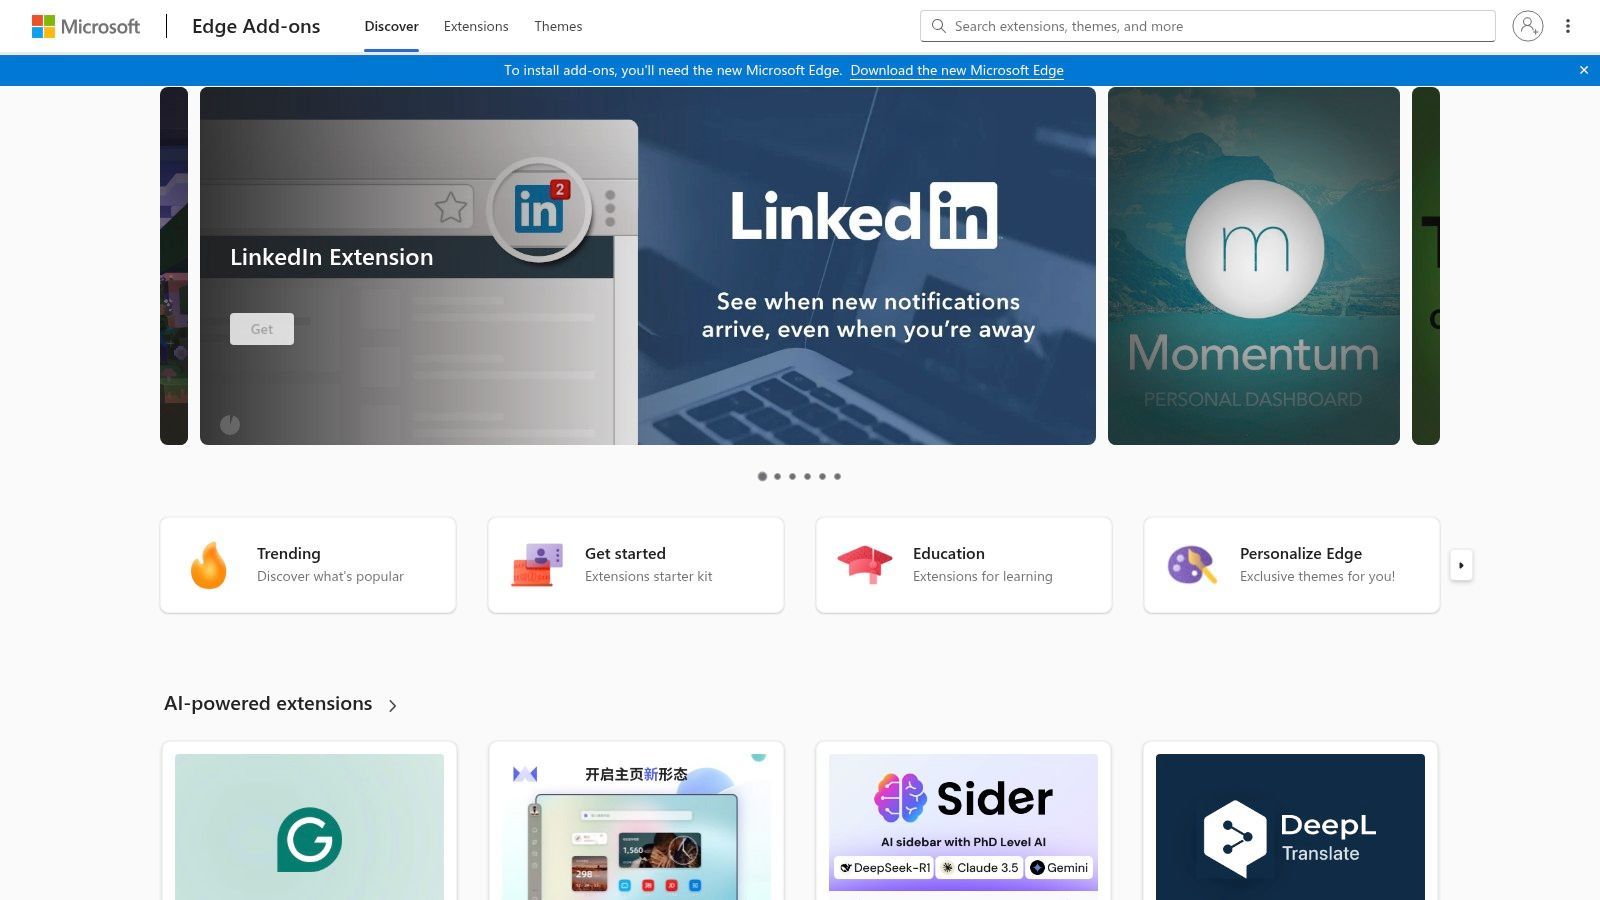Open the three-dot settings menu
The height and width of the screenshot is (900, 1600).
pos(1568,26)
